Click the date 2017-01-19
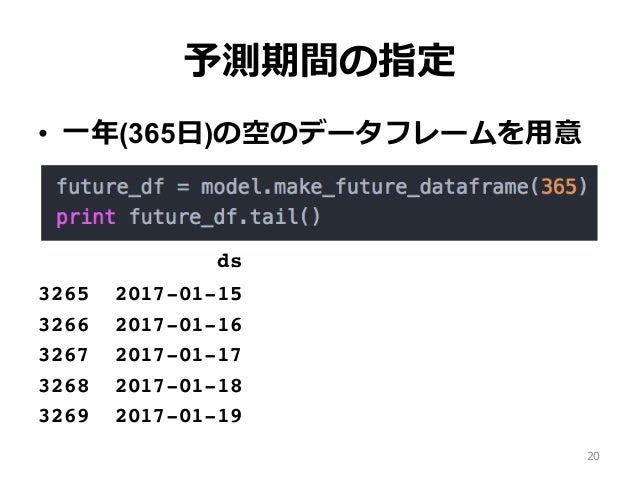 179,416
